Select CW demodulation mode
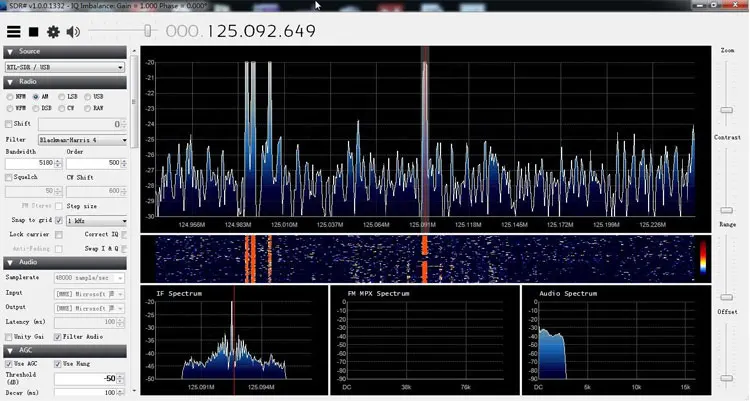This screenshot has width=750, height=401. (x=62, y=109)
